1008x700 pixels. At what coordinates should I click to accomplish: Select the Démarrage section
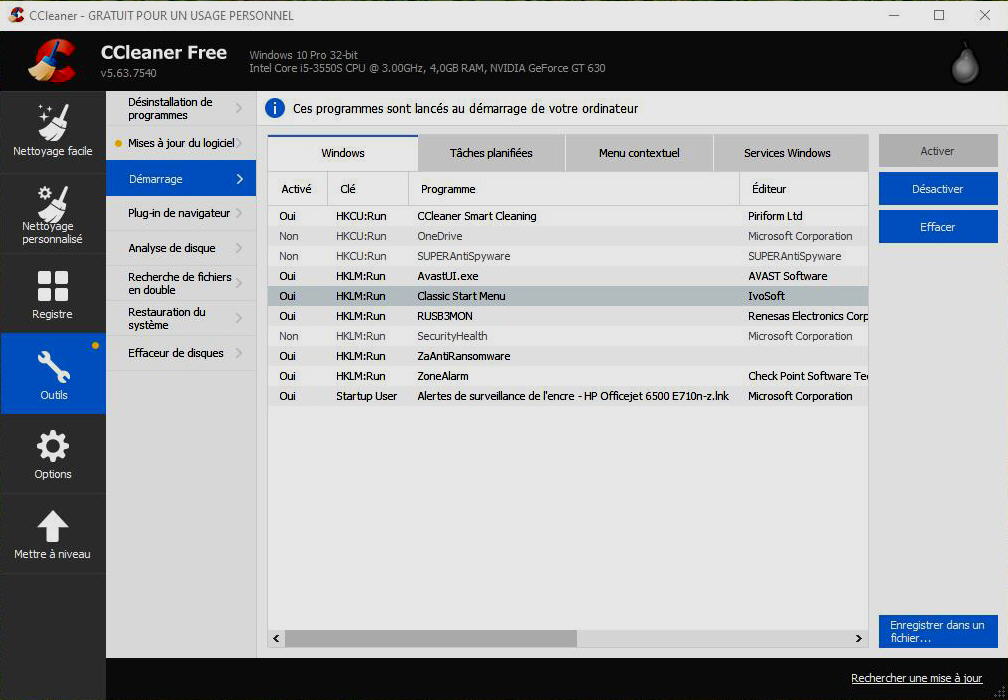(x=181, y=179)
